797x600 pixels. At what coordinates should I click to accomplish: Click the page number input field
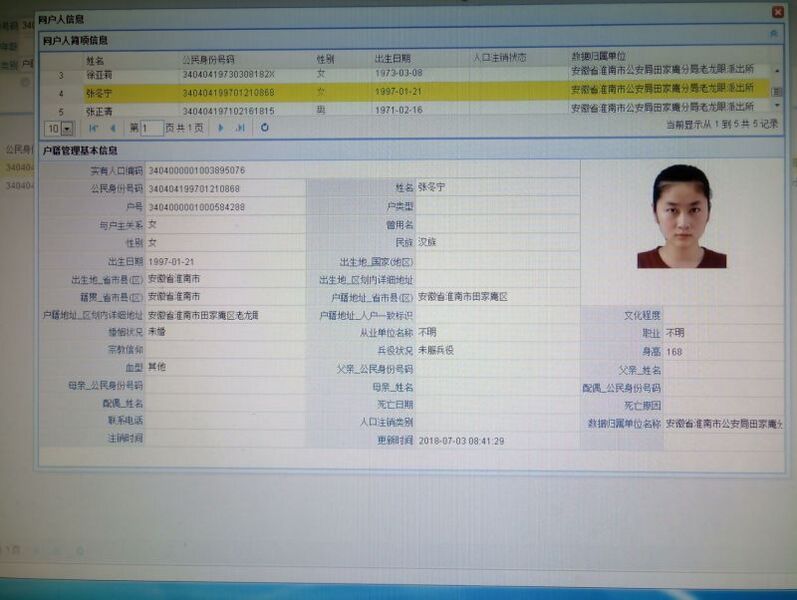(151, 128)
